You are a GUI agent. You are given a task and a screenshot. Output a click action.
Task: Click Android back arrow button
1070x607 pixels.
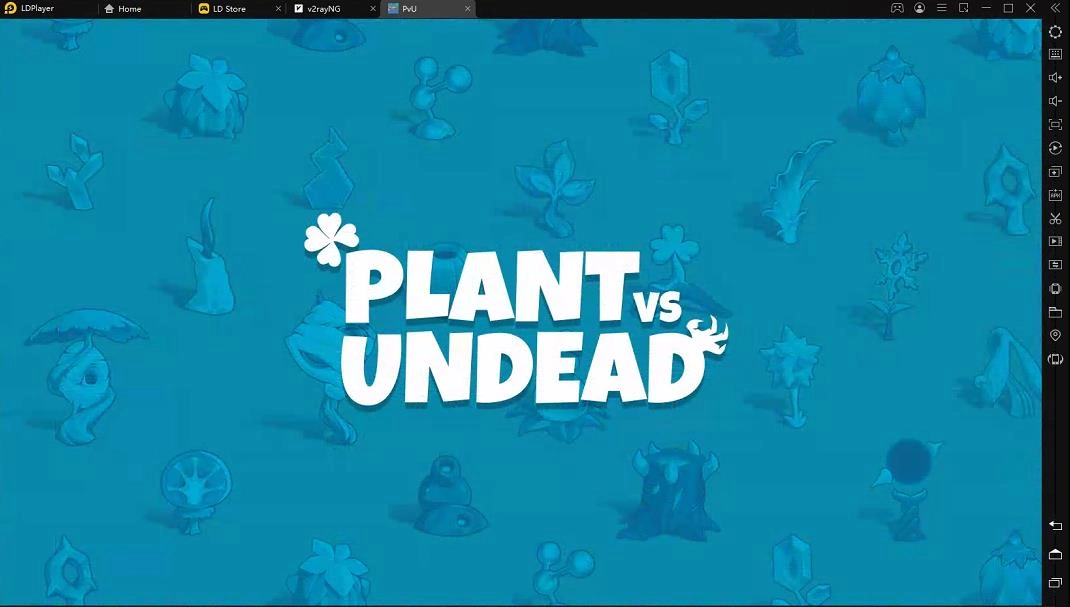pos(1055,525)
